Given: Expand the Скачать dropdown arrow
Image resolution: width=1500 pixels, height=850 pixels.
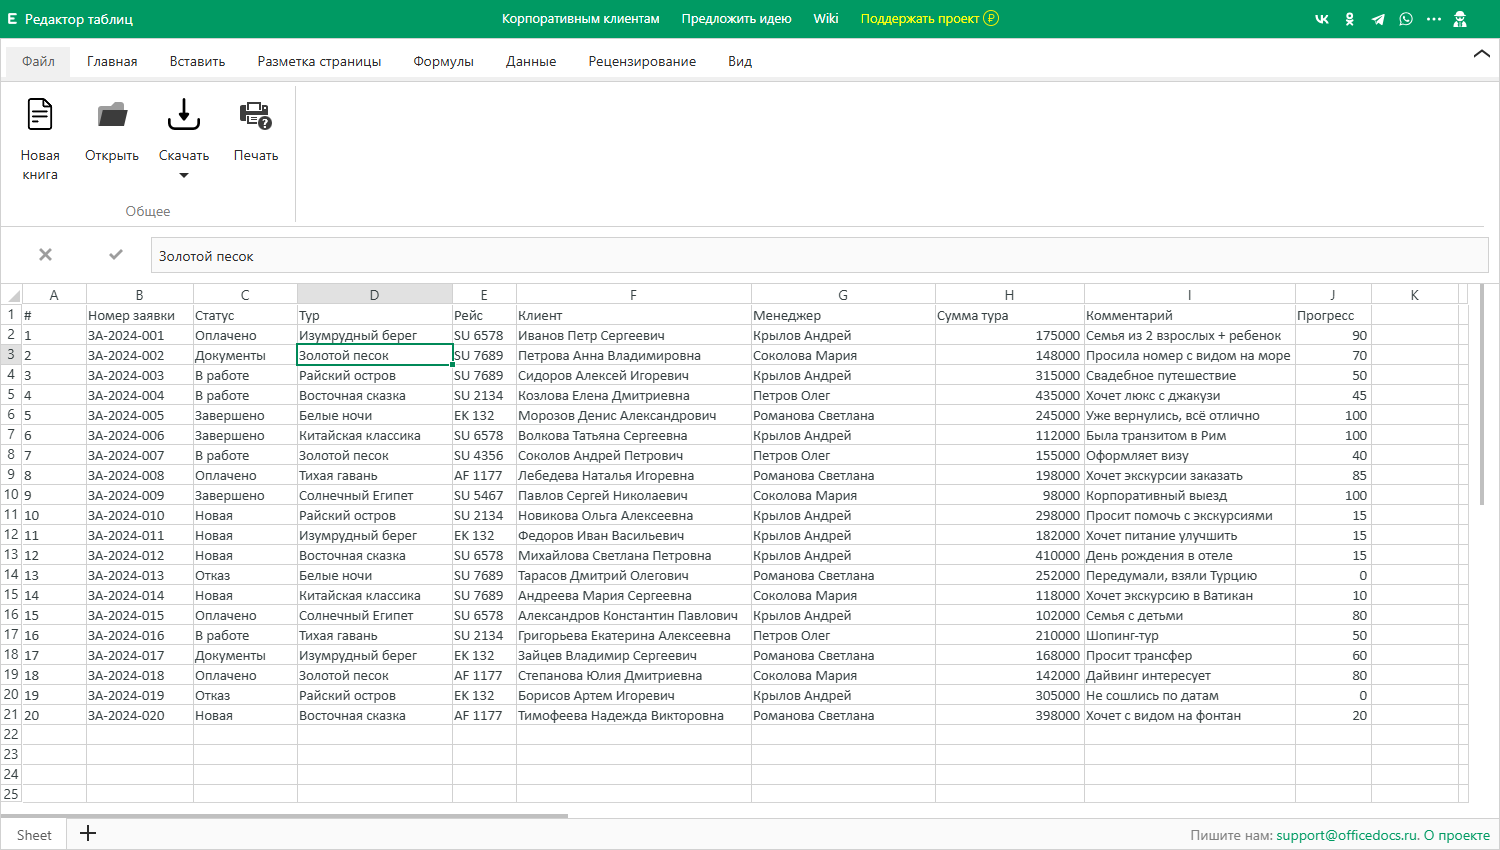Looking at the screenshot, I should (184, 176).
